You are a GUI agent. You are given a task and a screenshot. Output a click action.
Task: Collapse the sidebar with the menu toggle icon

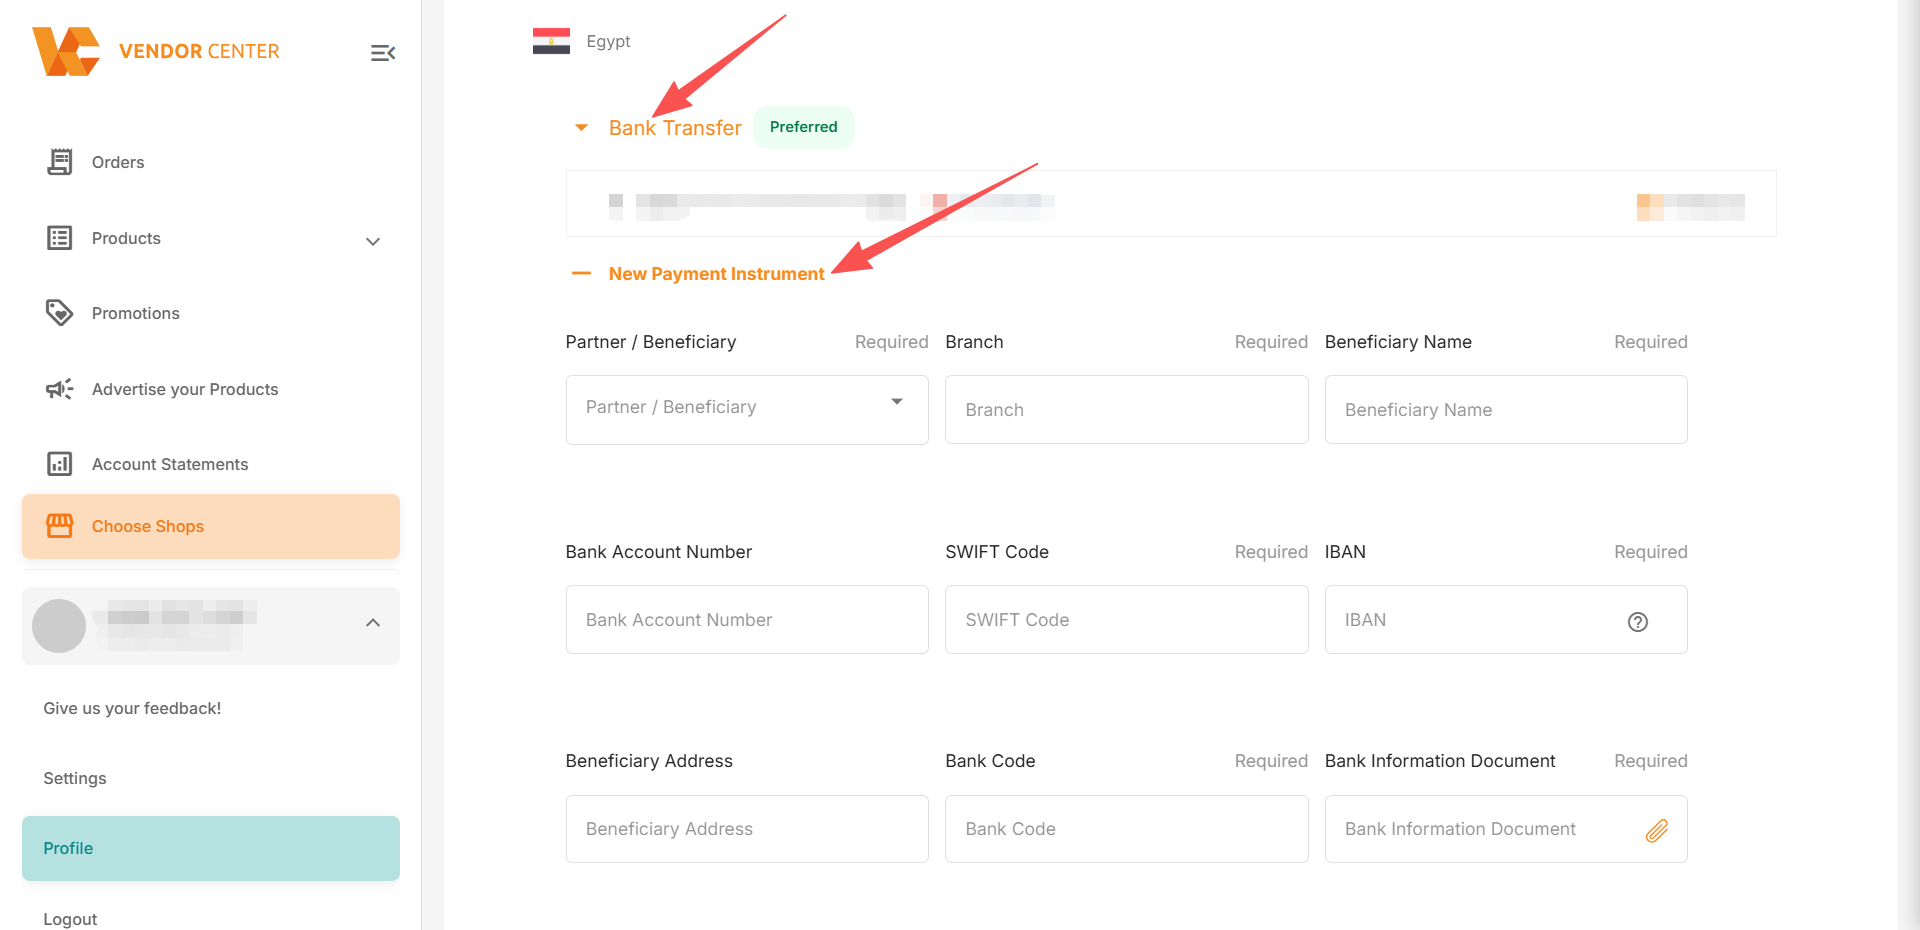[383, 53]
